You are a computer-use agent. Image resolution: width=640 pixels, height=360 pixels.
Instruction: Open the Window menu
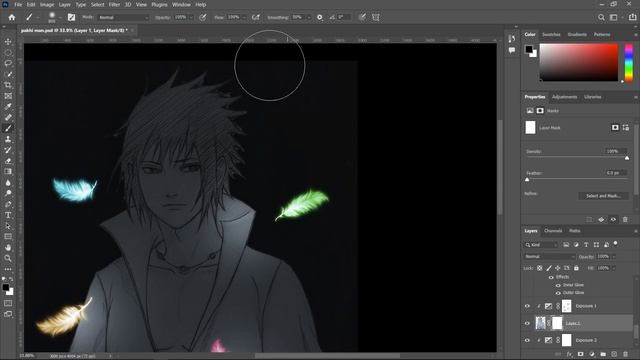[x=181, y=4]
